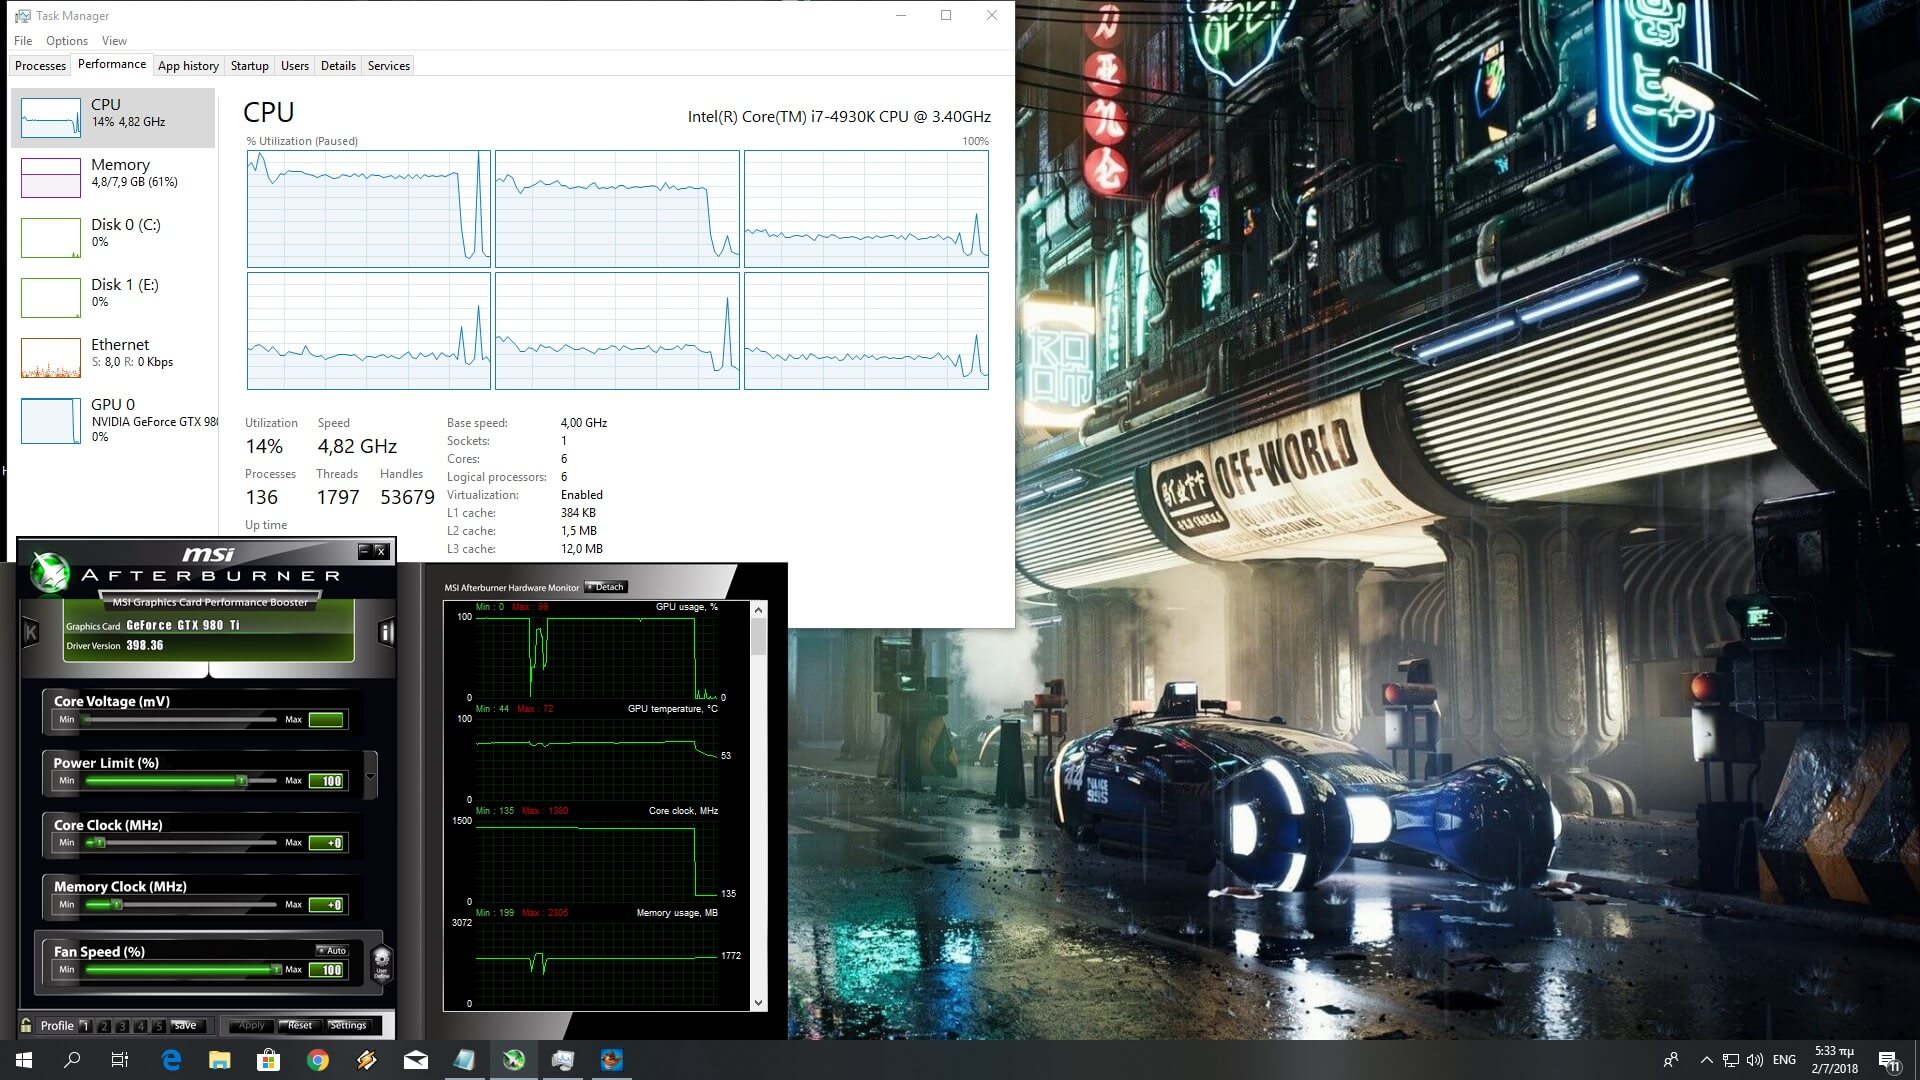Detach the hardware monitor window

[606, 587]
